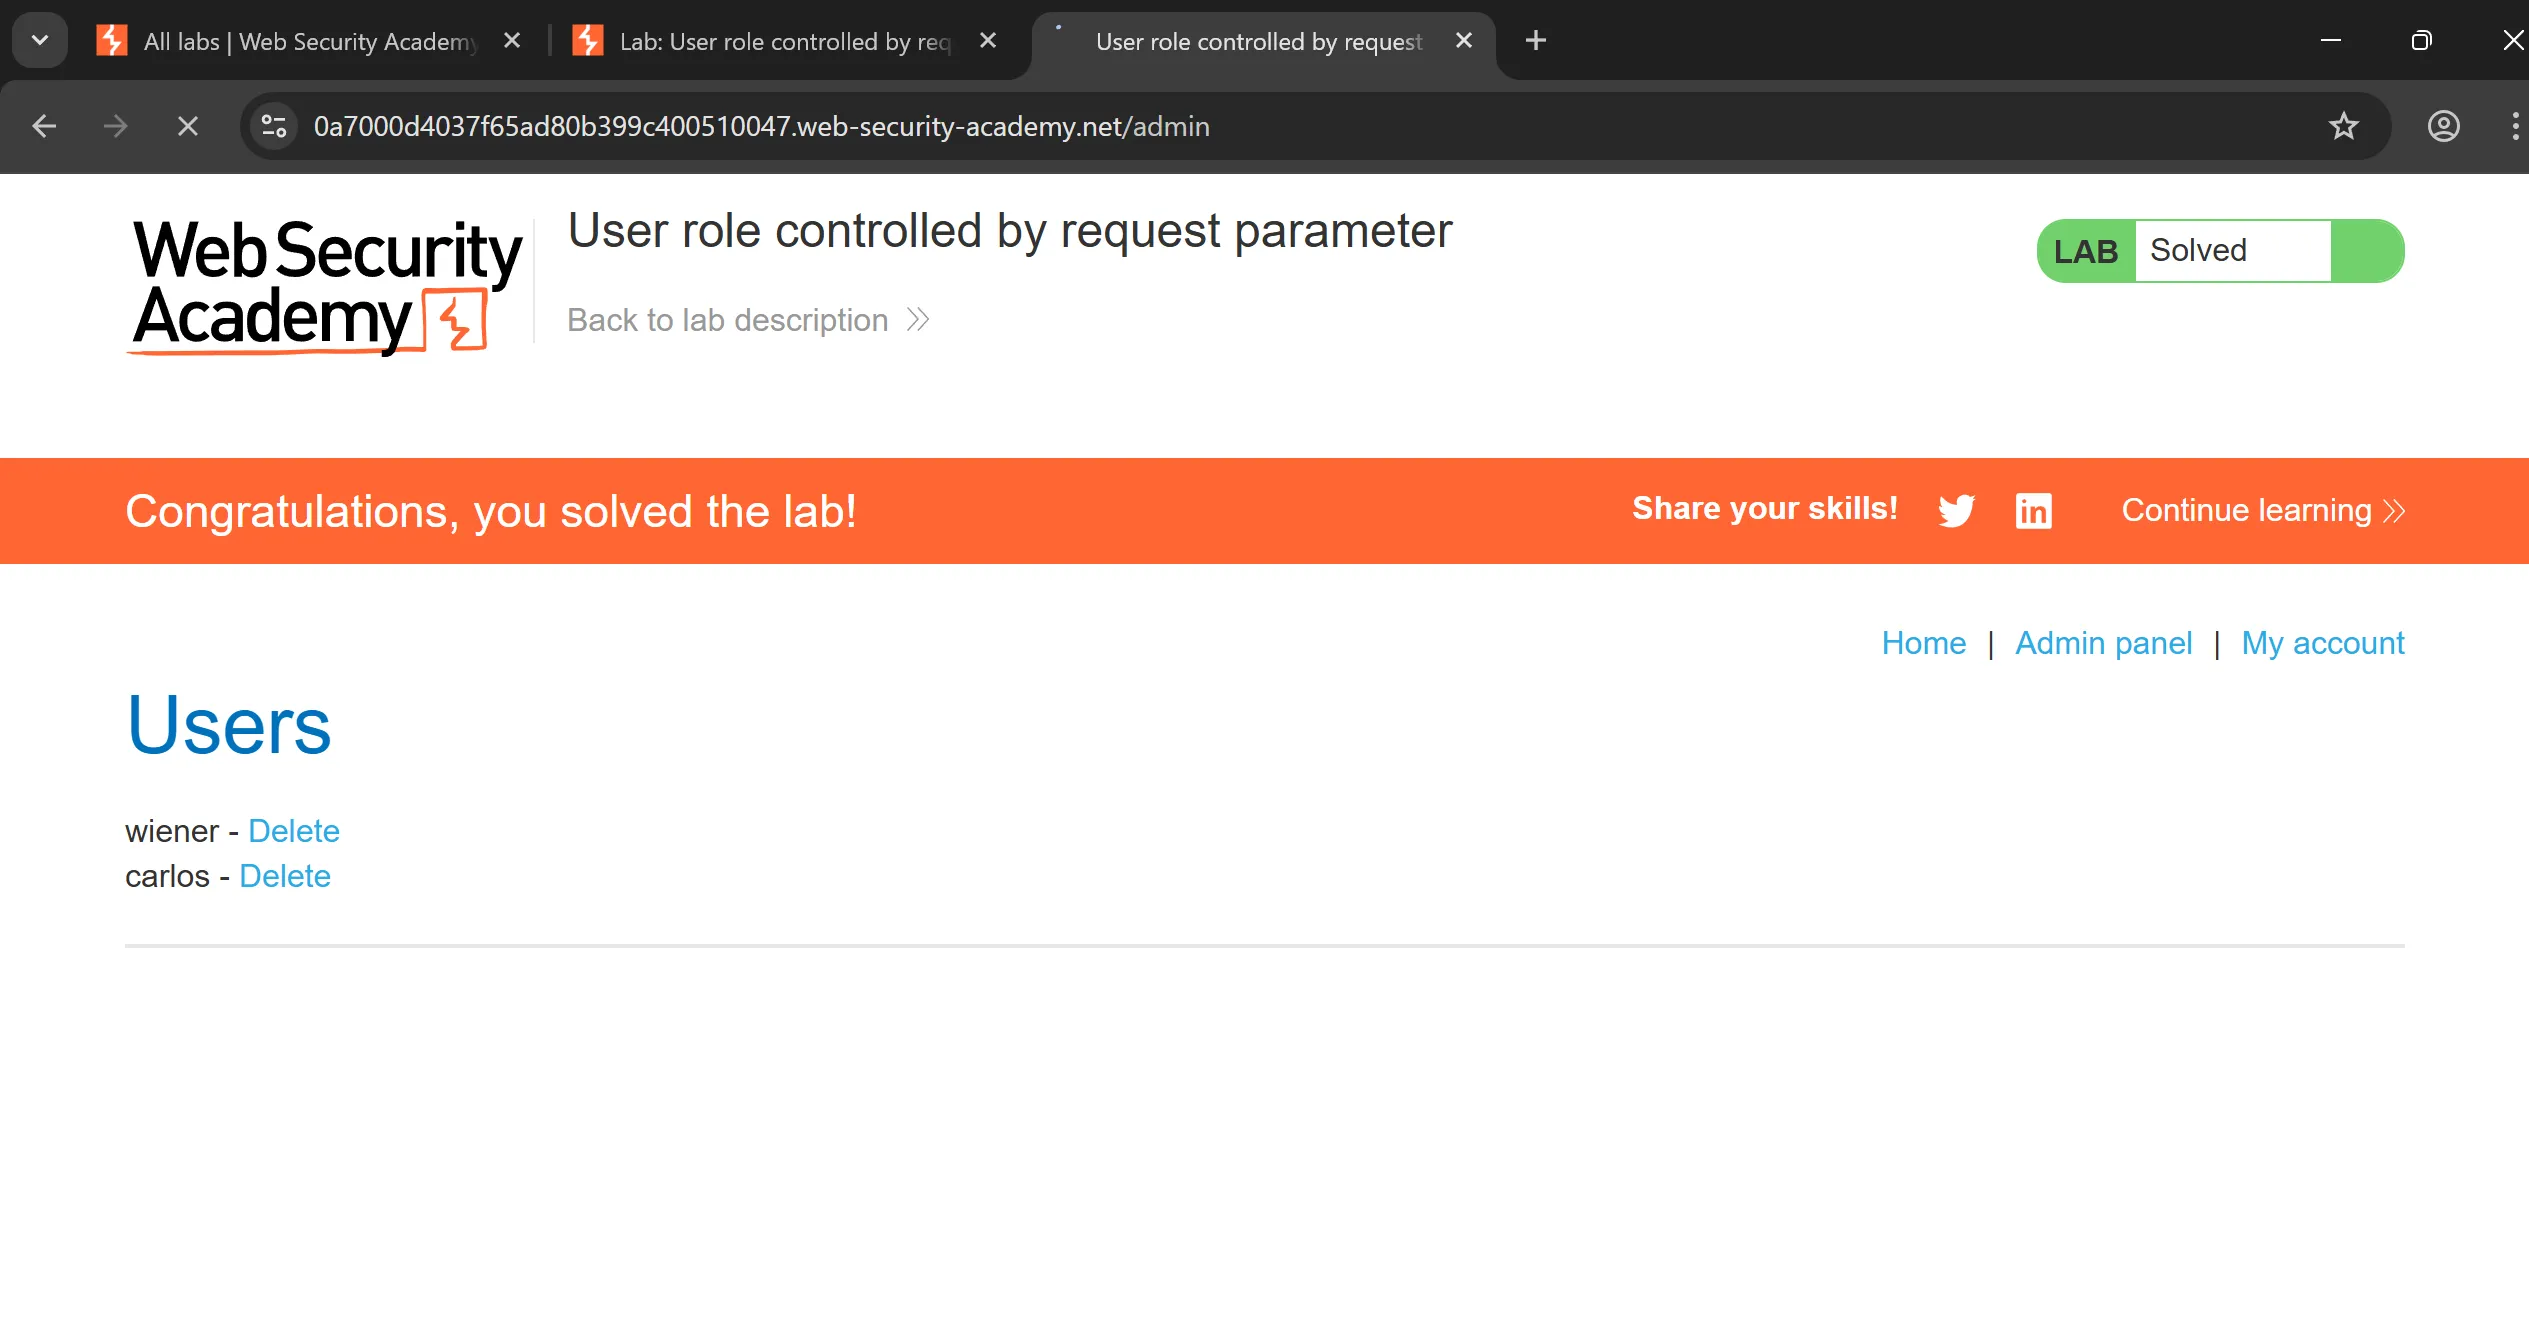2529x1338 pixels.
Task: Click the Twitter share icon
Action: point(1956,511)
